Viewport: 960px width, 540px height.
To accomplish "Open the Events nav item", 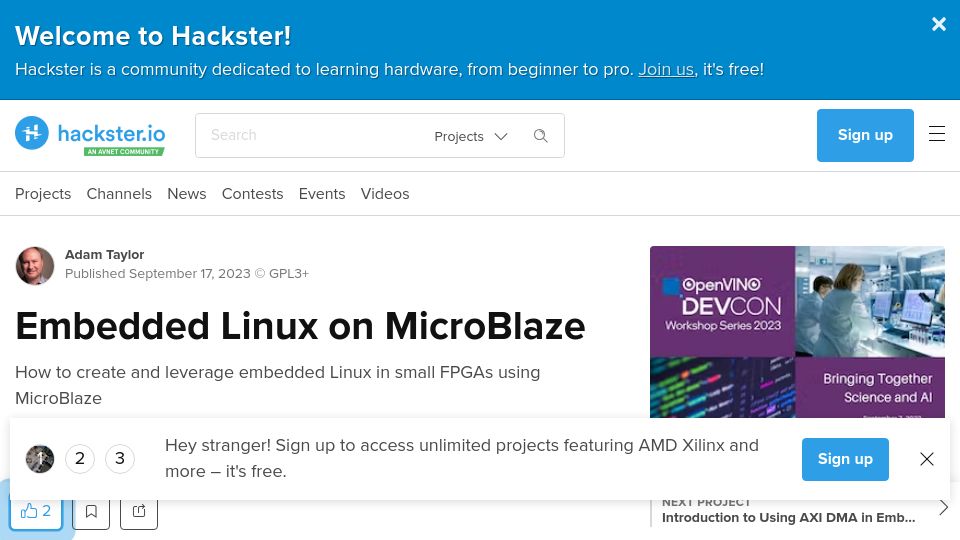I will coord(322,193).
